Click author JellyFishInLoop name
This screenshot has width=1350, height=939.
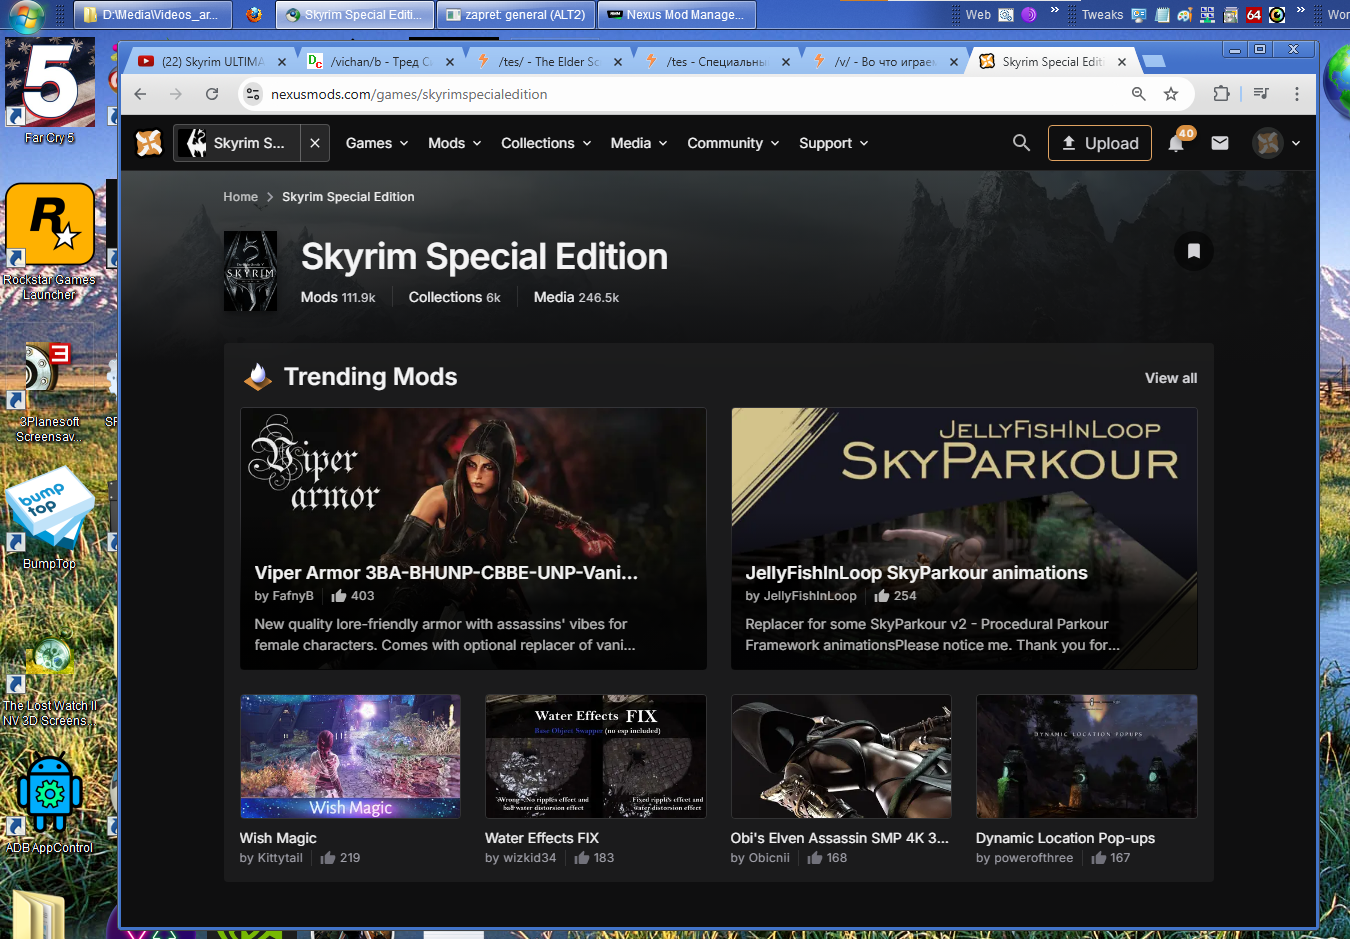(x=810, y=596)
